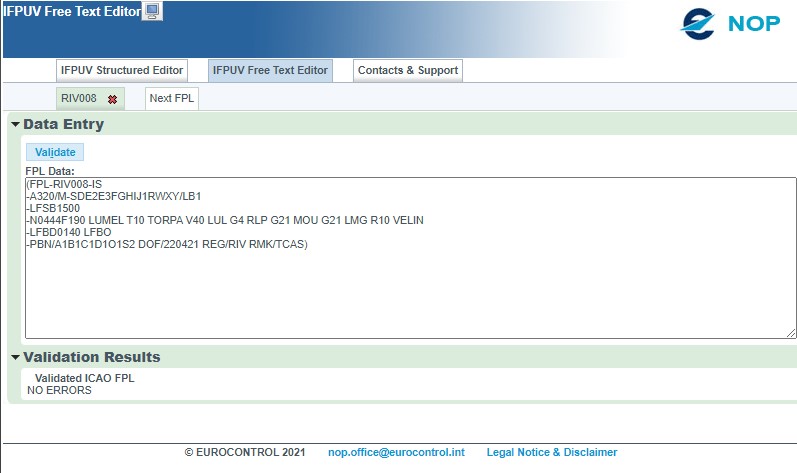Click the Validated ICAO FPL result text

84,379
